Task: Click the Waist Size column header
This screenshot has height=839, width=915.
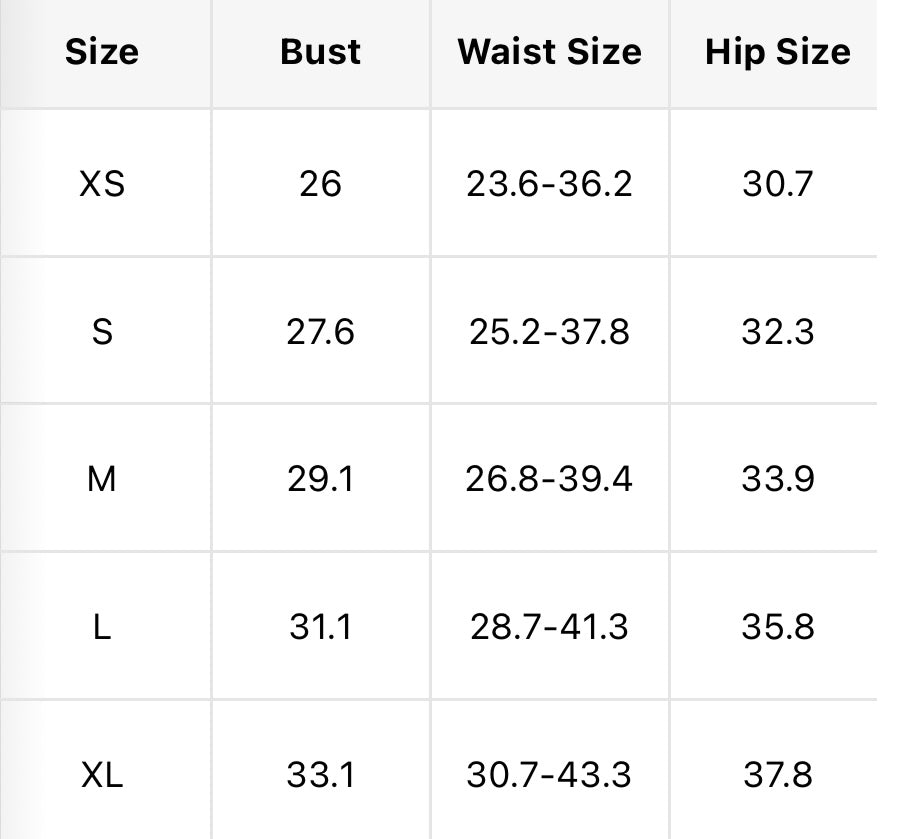Action: (x=550, y=52)
